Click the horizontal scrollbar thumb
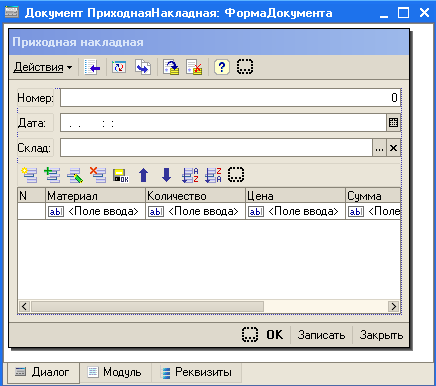This screenshot has width=436, height=386. (147, 306)
